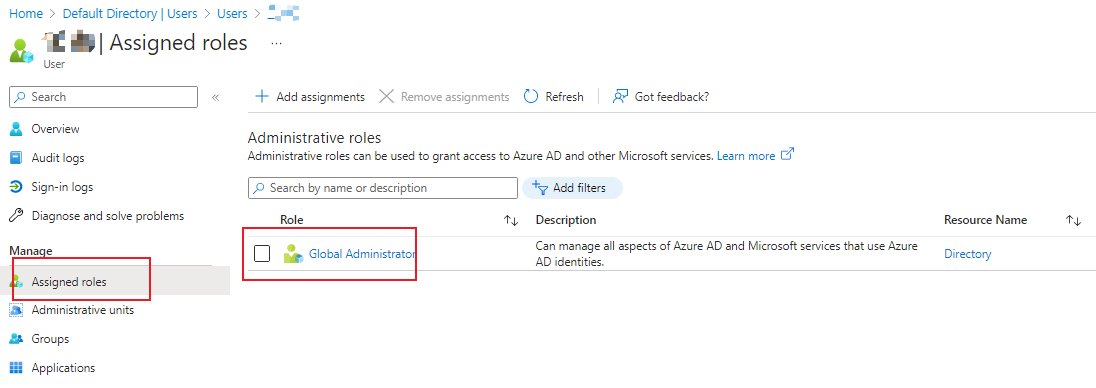Click Got feedback? button
1096x388 pixels.
661,96
